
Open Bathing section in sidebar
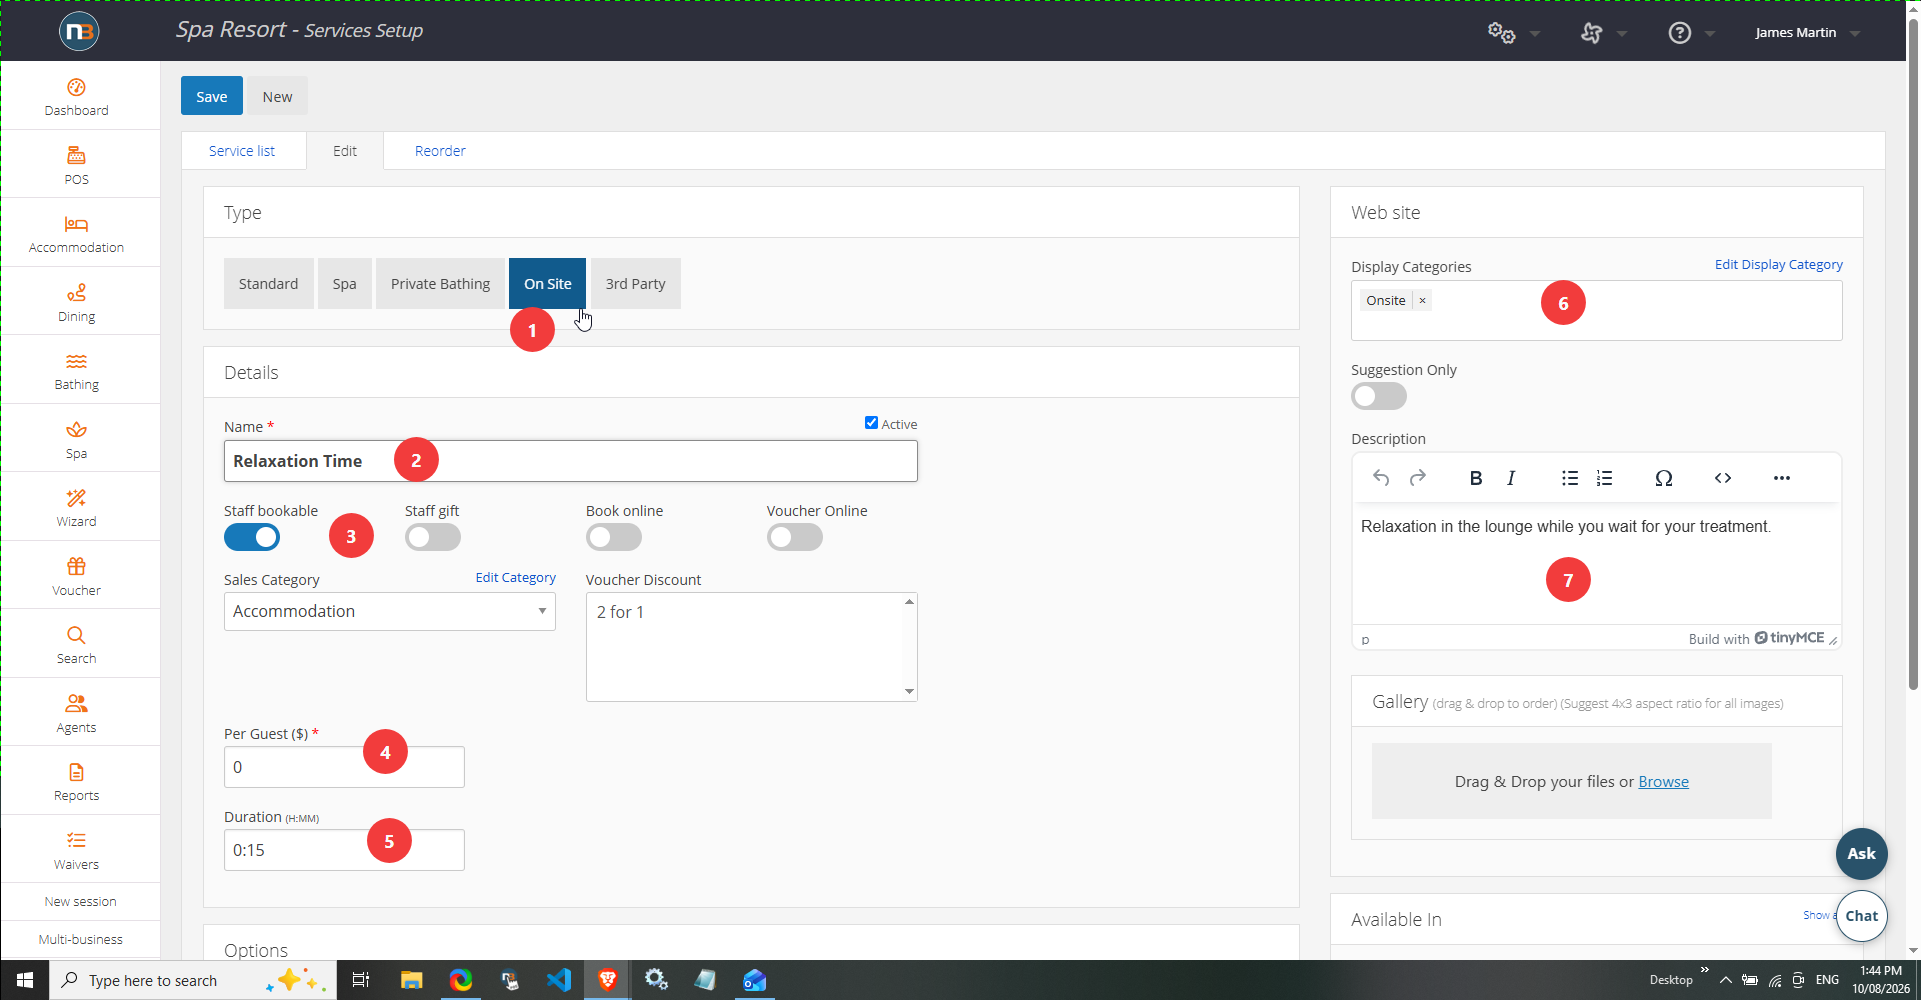[76, 371]
